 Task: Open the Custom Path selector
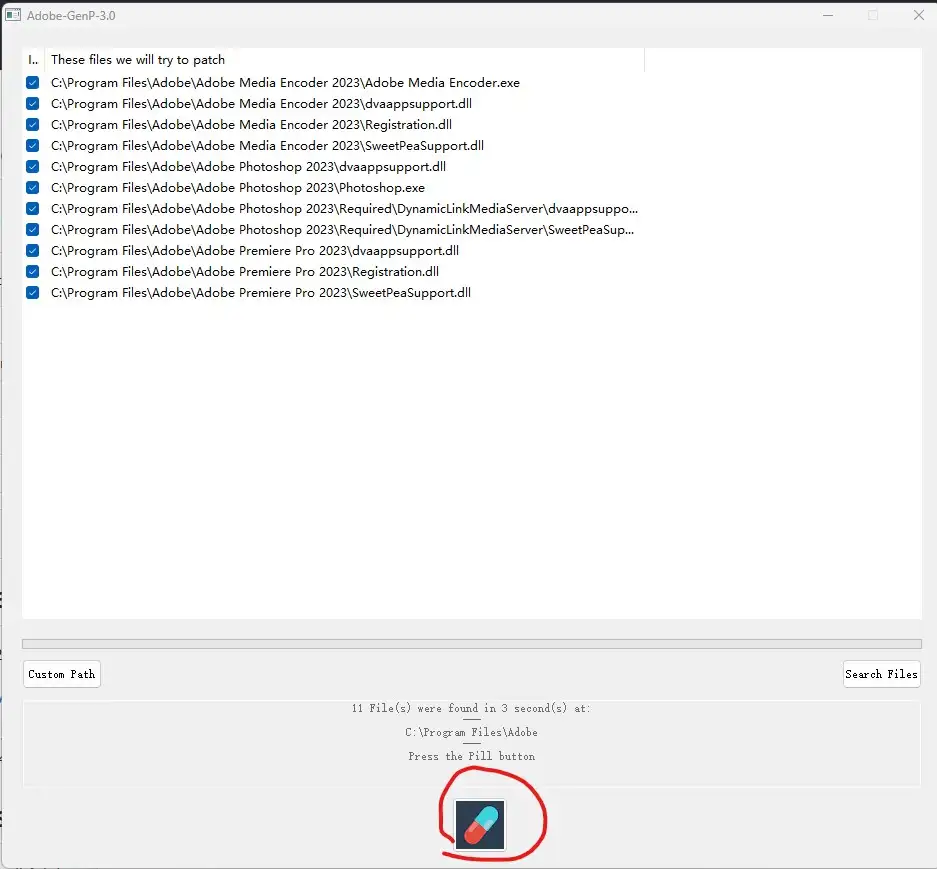click(x=61, y=673)
